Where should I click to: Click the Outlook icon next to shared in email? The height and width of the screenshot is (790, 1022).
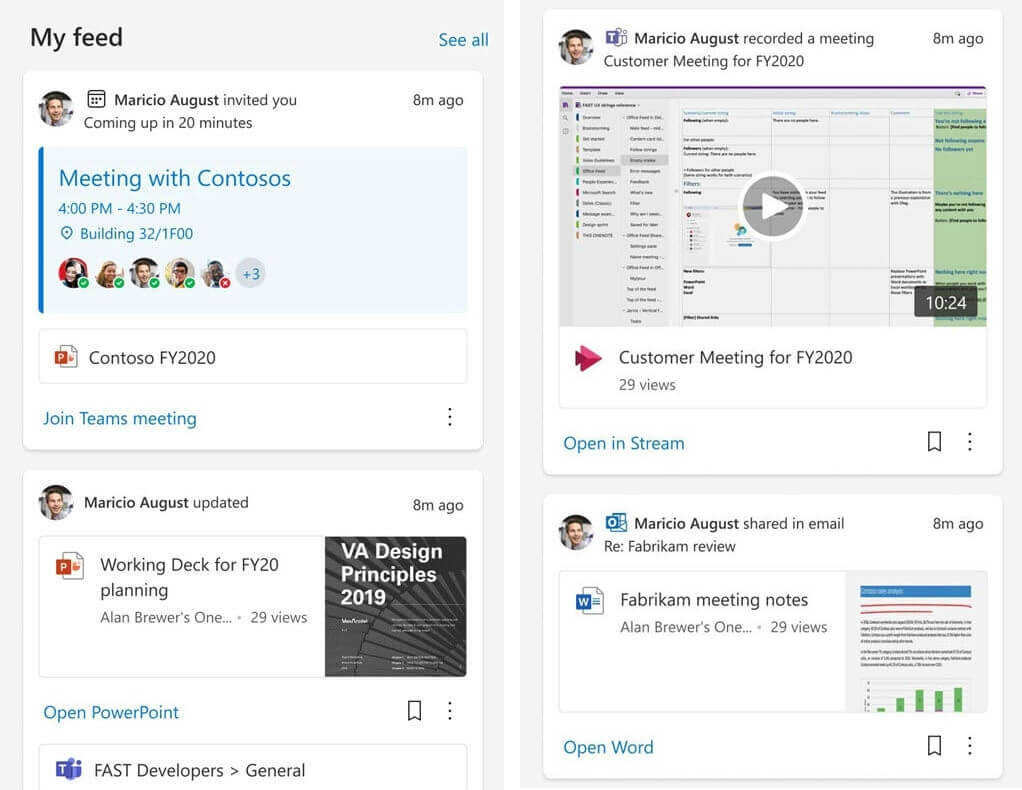[616, 522]
